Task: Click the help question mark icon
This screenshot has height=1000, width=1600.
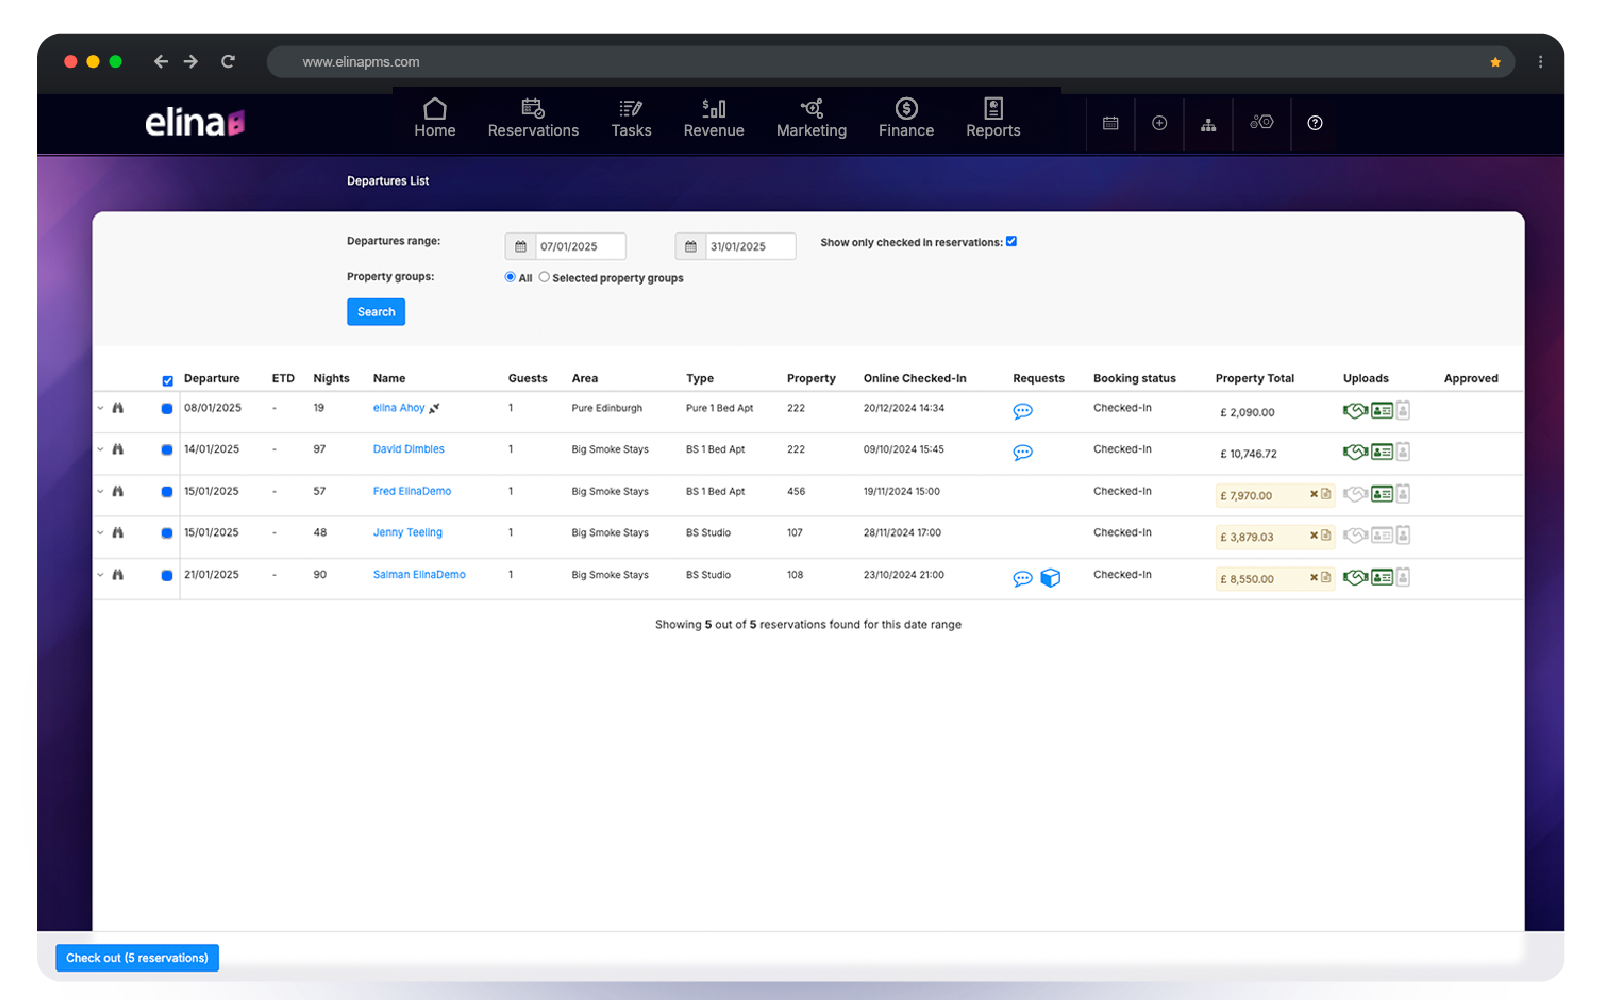Action: click(1314, 123)
